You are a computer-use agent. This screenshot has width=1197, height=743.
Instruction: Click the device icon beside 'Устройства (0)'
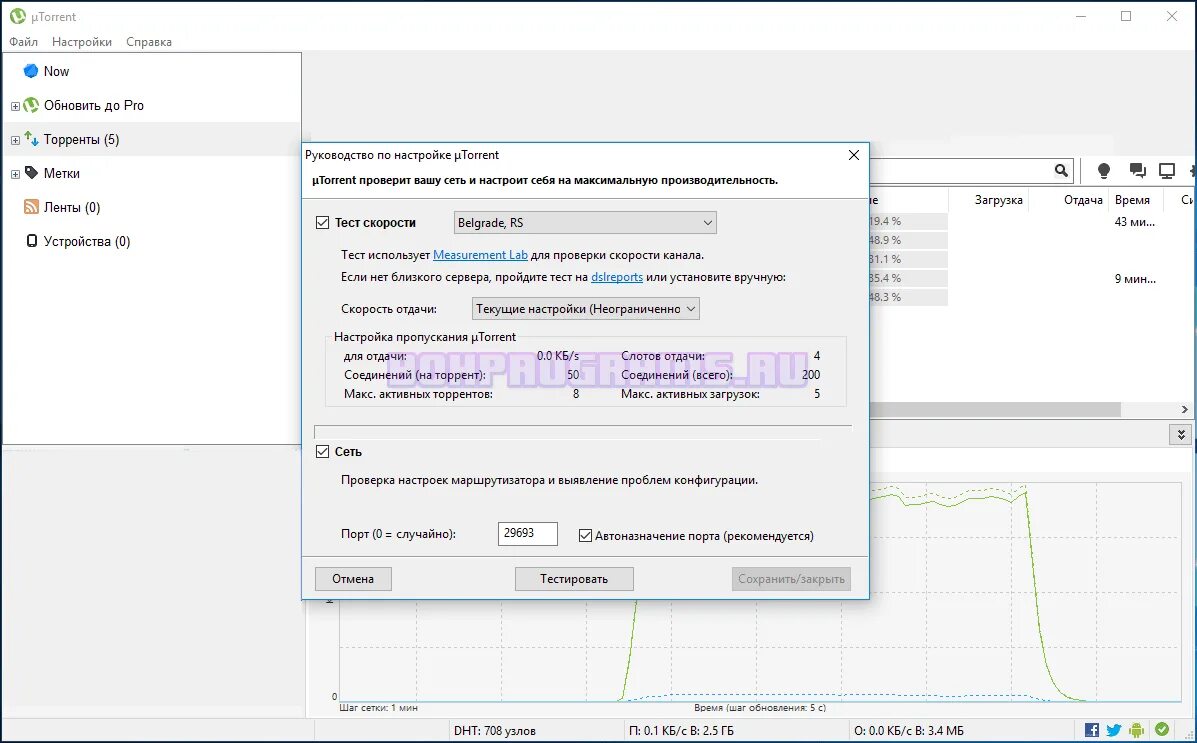[31, 241]
